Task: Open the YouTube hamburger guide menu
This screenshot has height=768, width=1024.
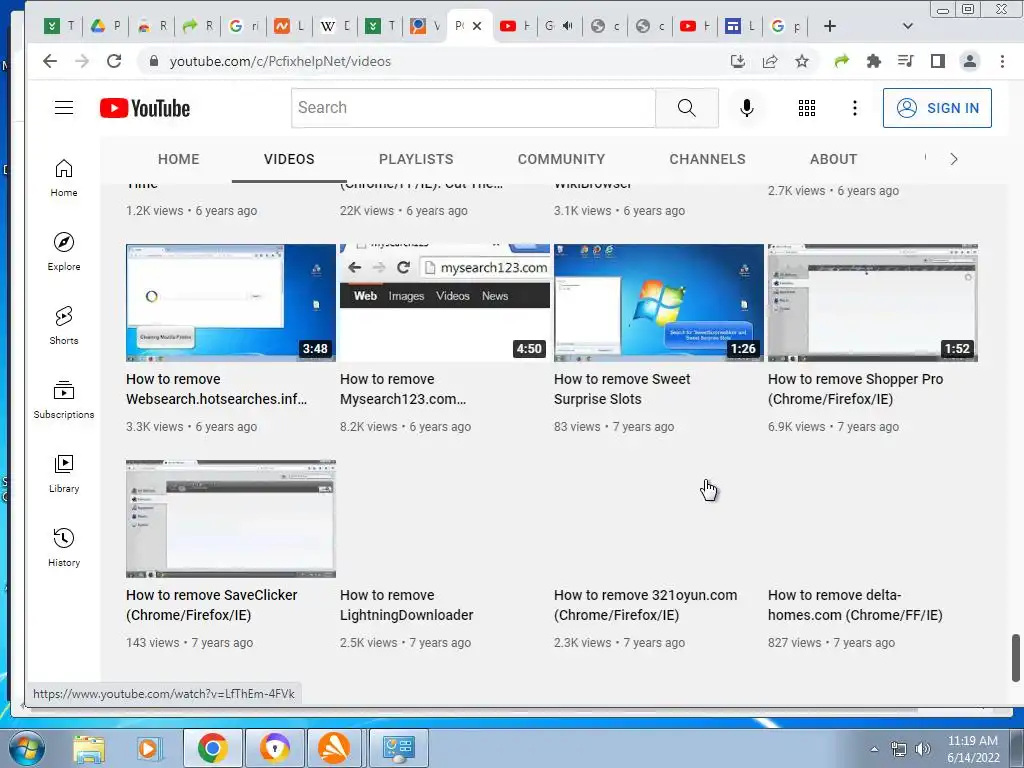Action: pyautogui.click(x=64, y=108)
